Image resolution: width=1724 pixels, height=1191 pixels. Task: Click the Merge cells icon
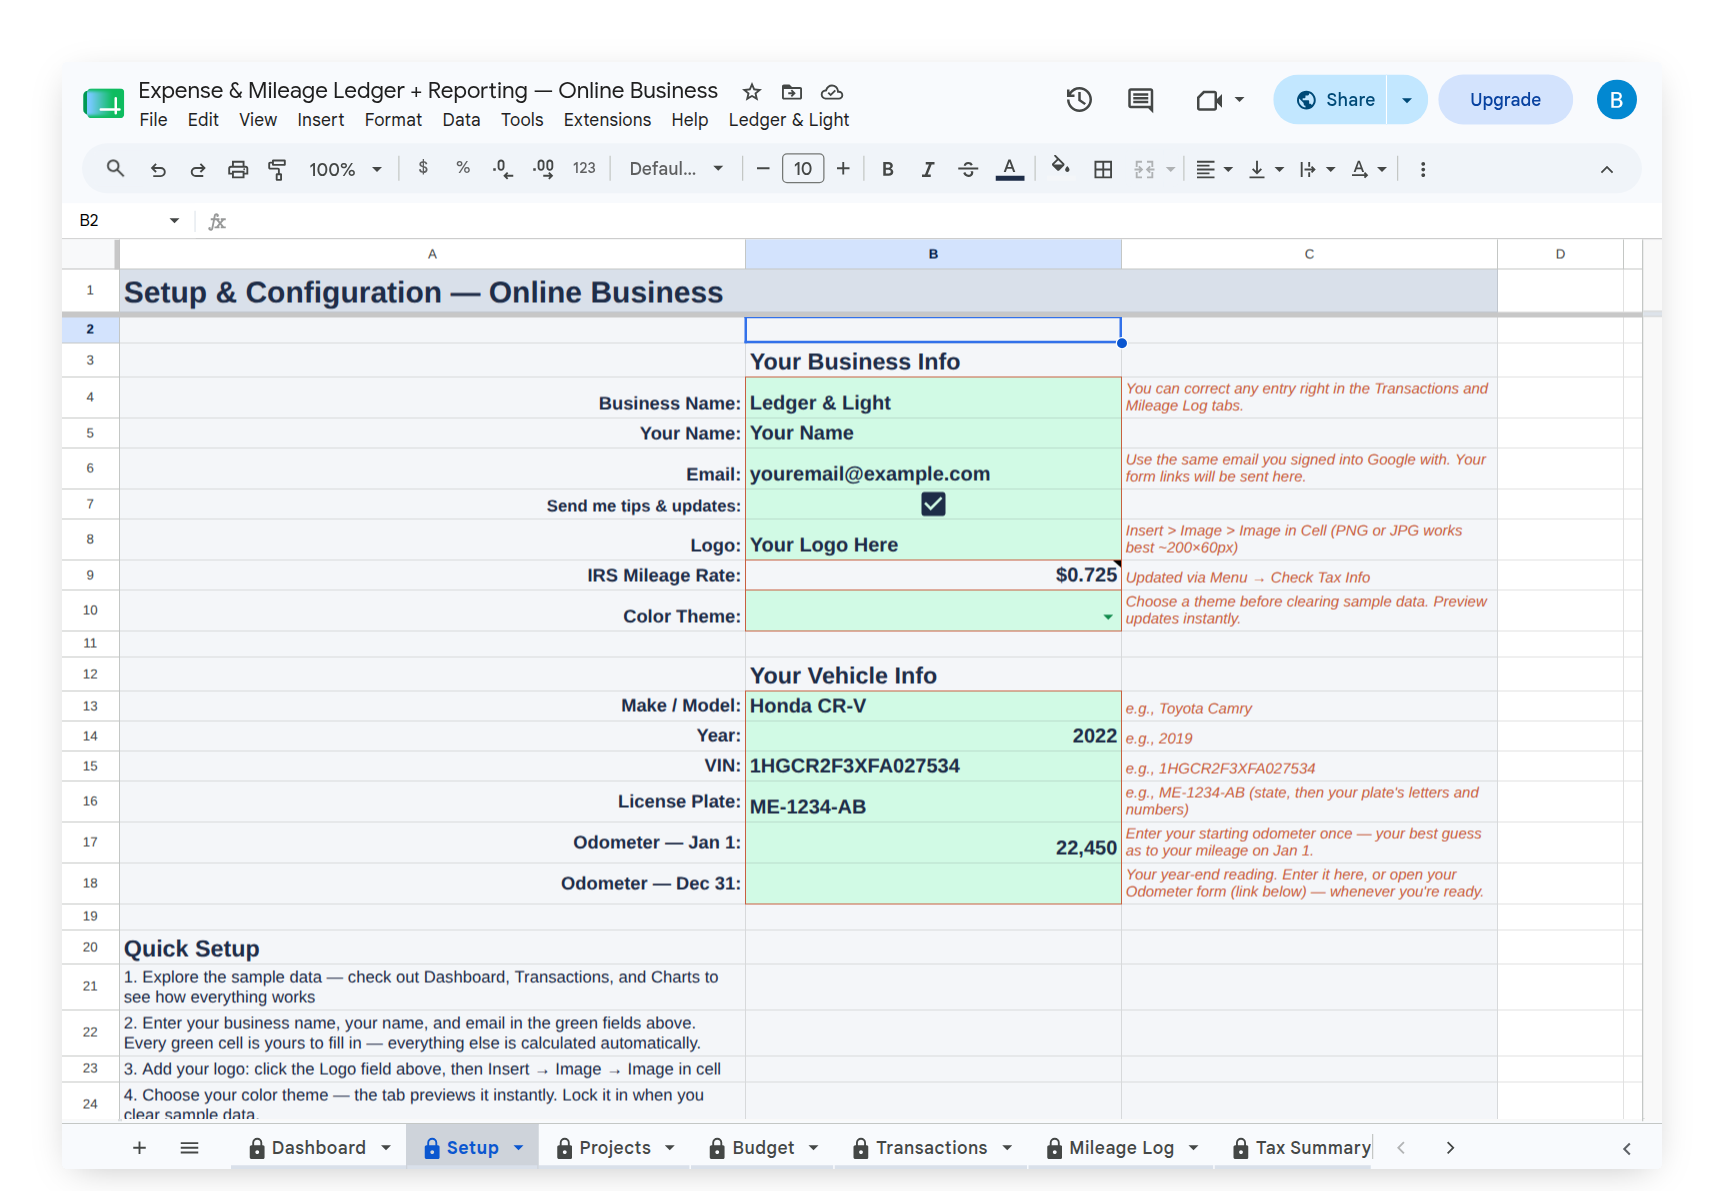point(1145,169)
